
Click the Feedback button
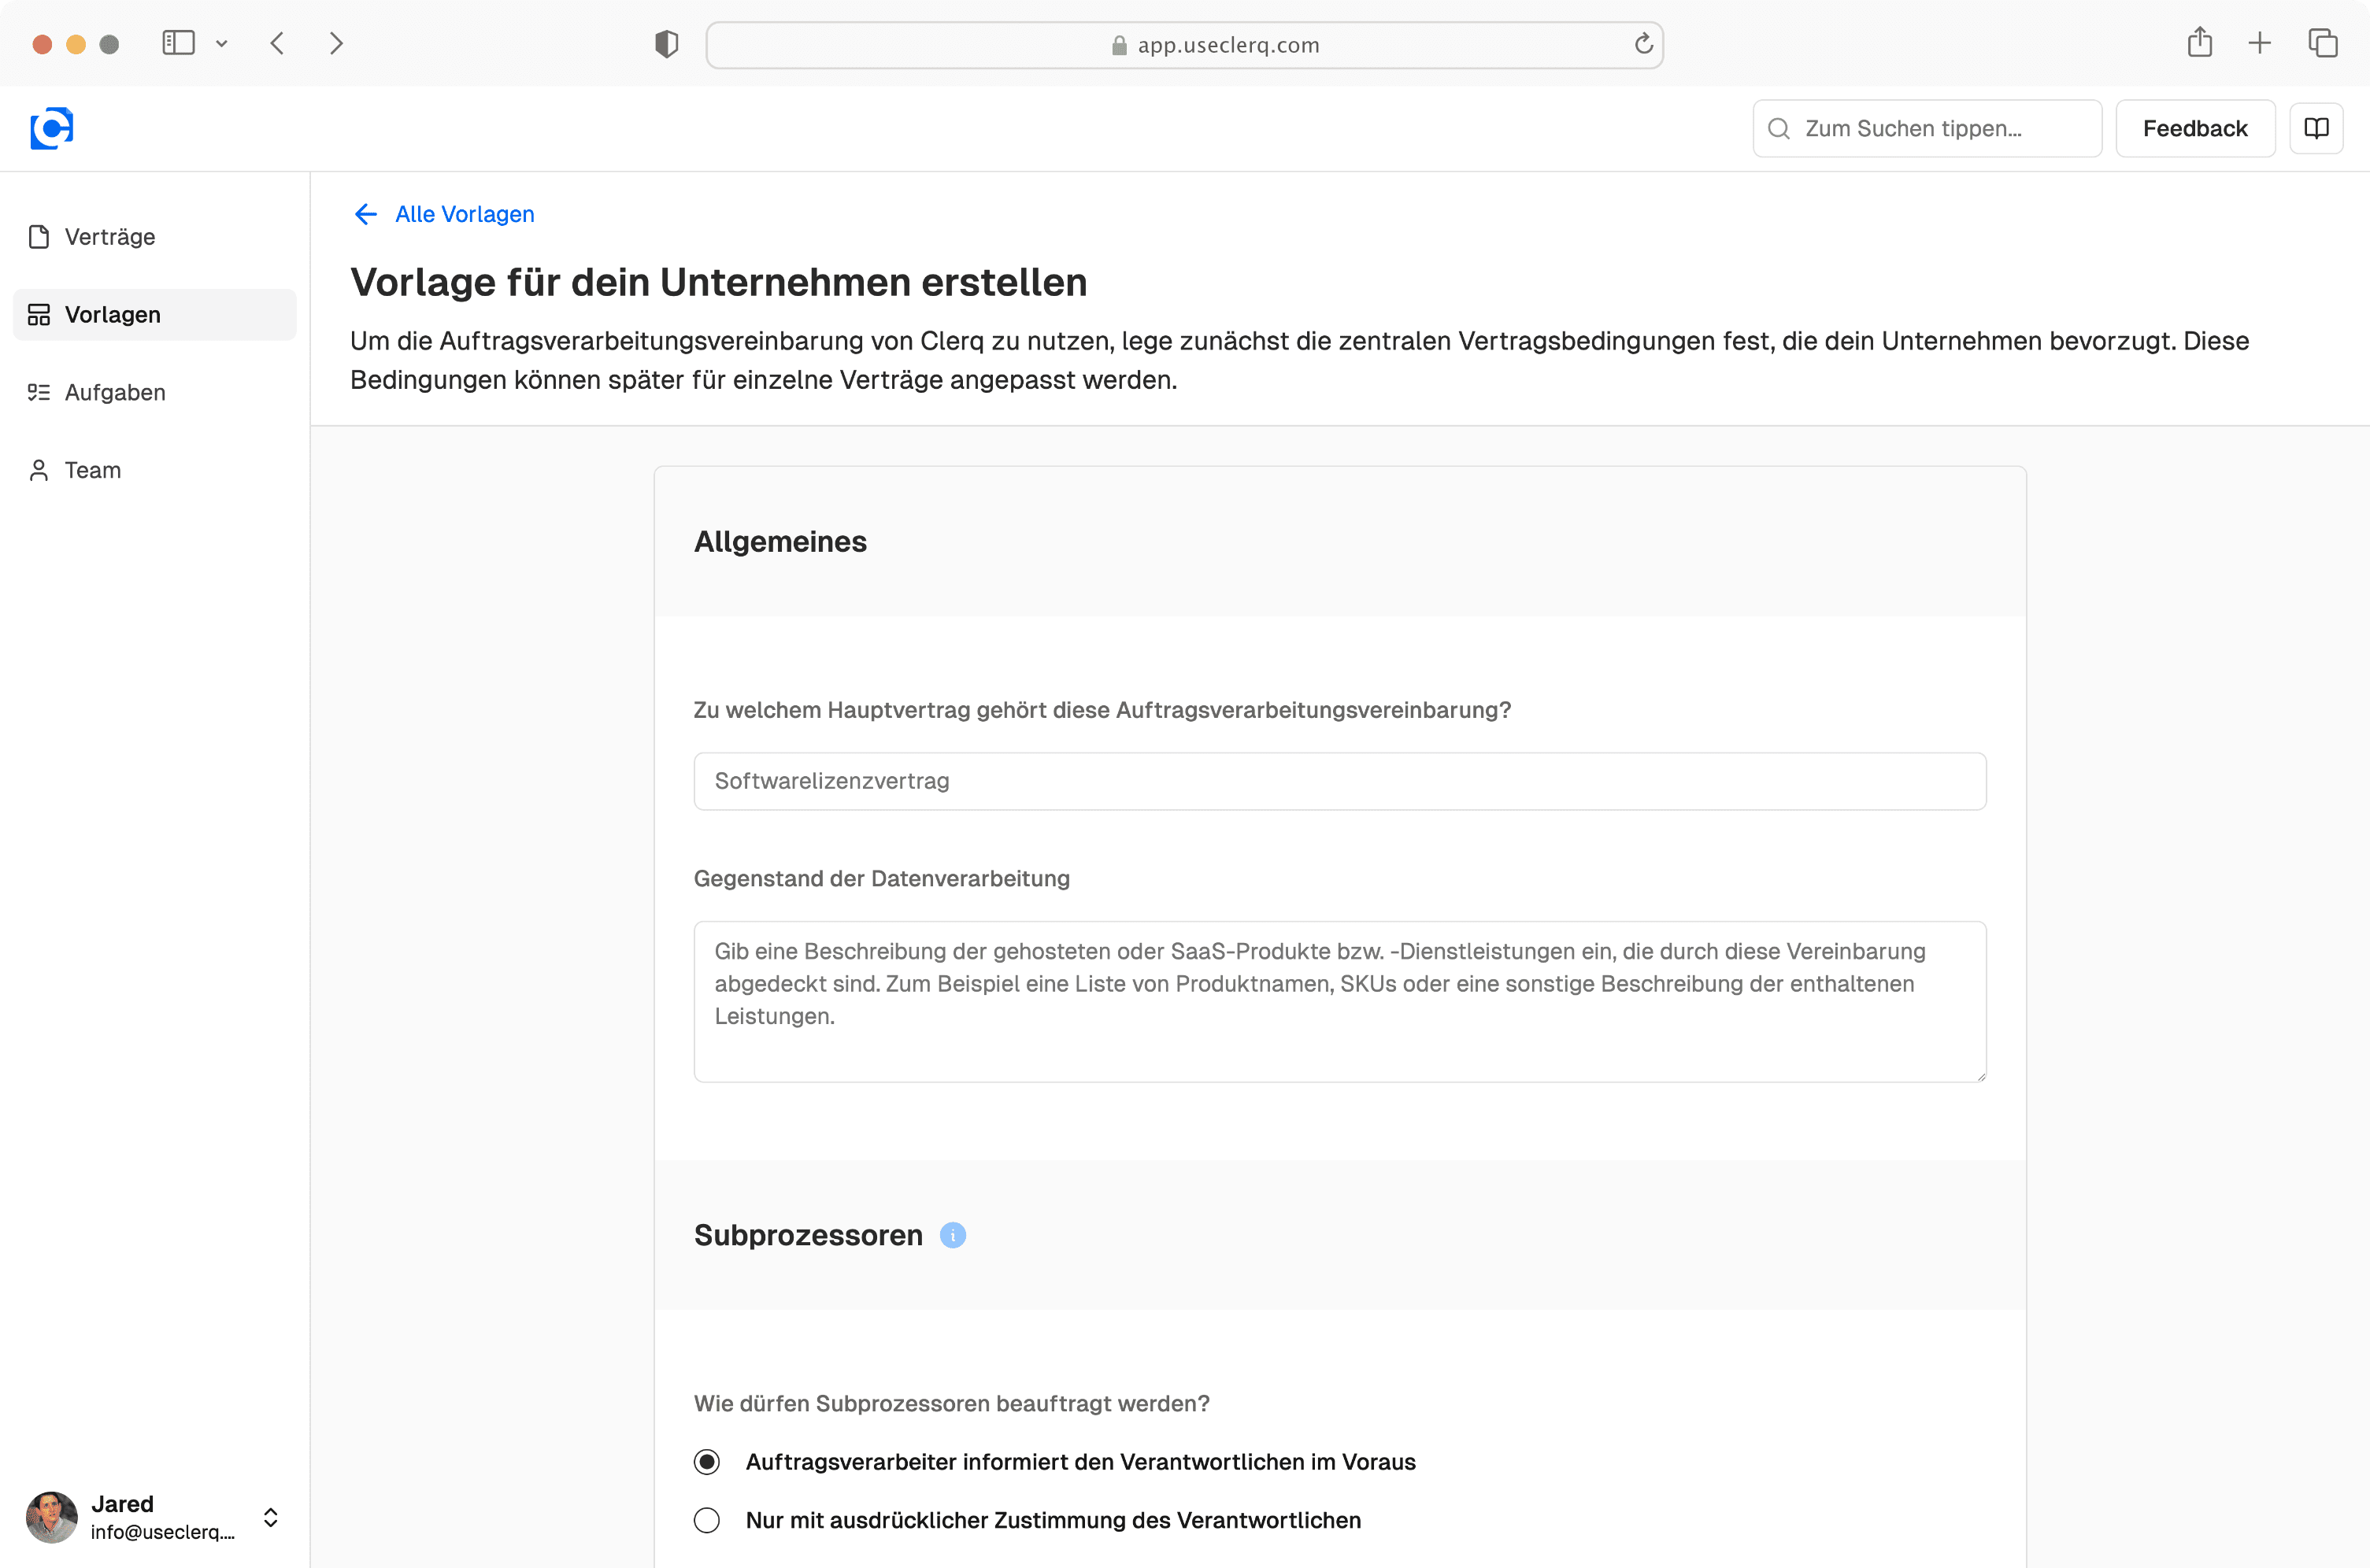(x=2194, y=128)
